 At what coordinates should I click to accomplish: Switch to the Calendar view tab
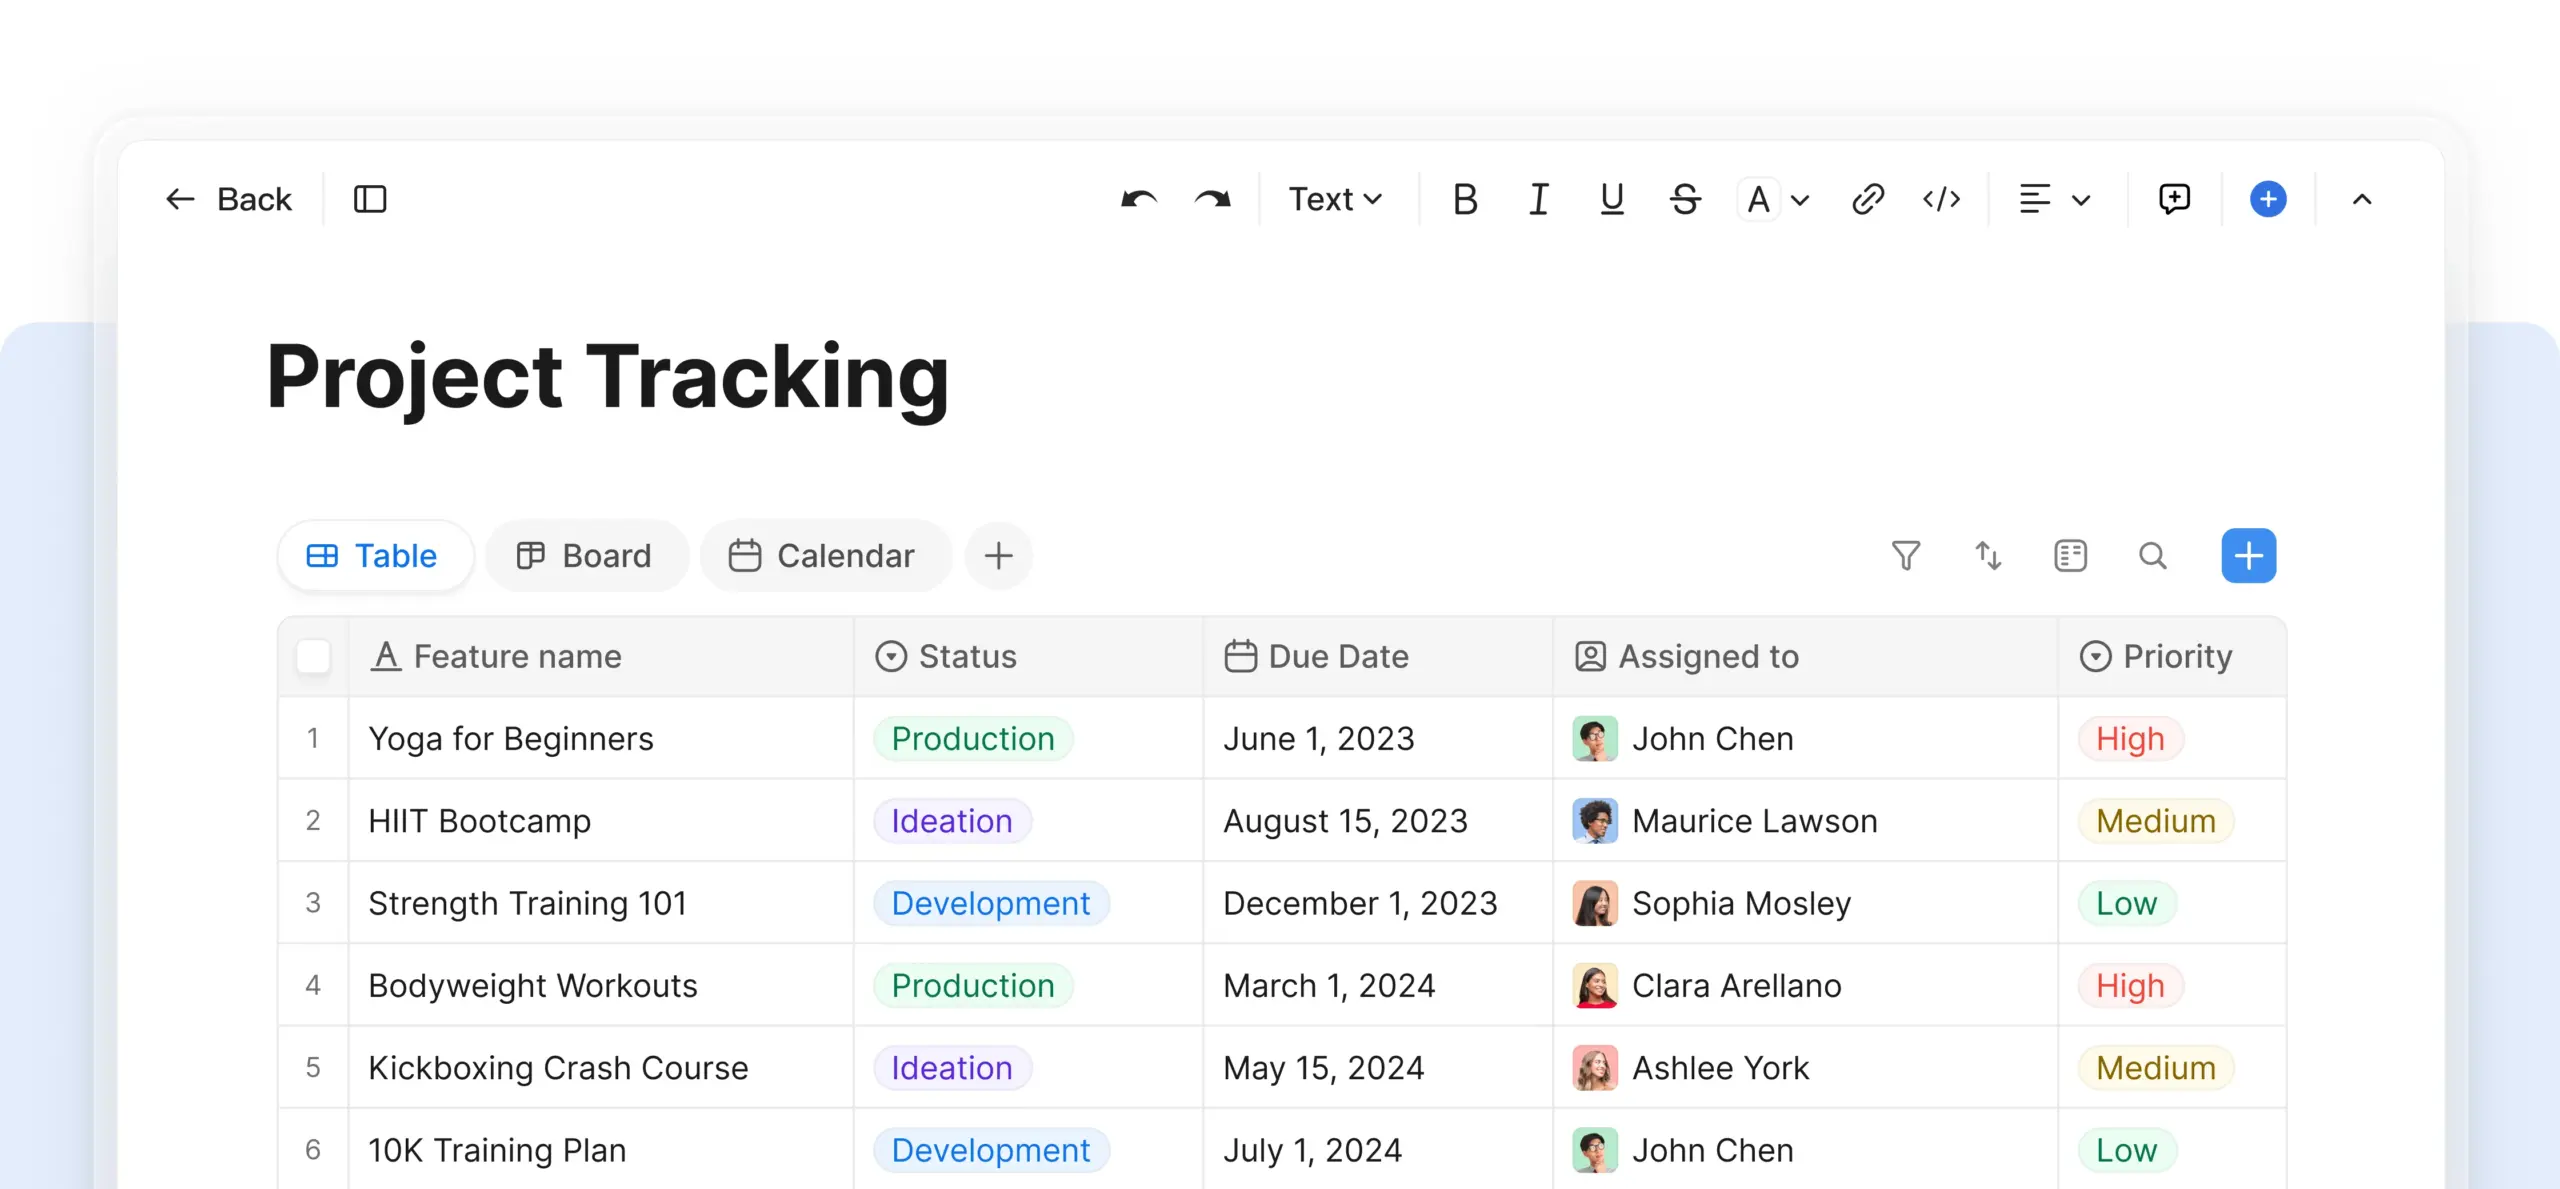pyautogui.click(x=824, y=555)
